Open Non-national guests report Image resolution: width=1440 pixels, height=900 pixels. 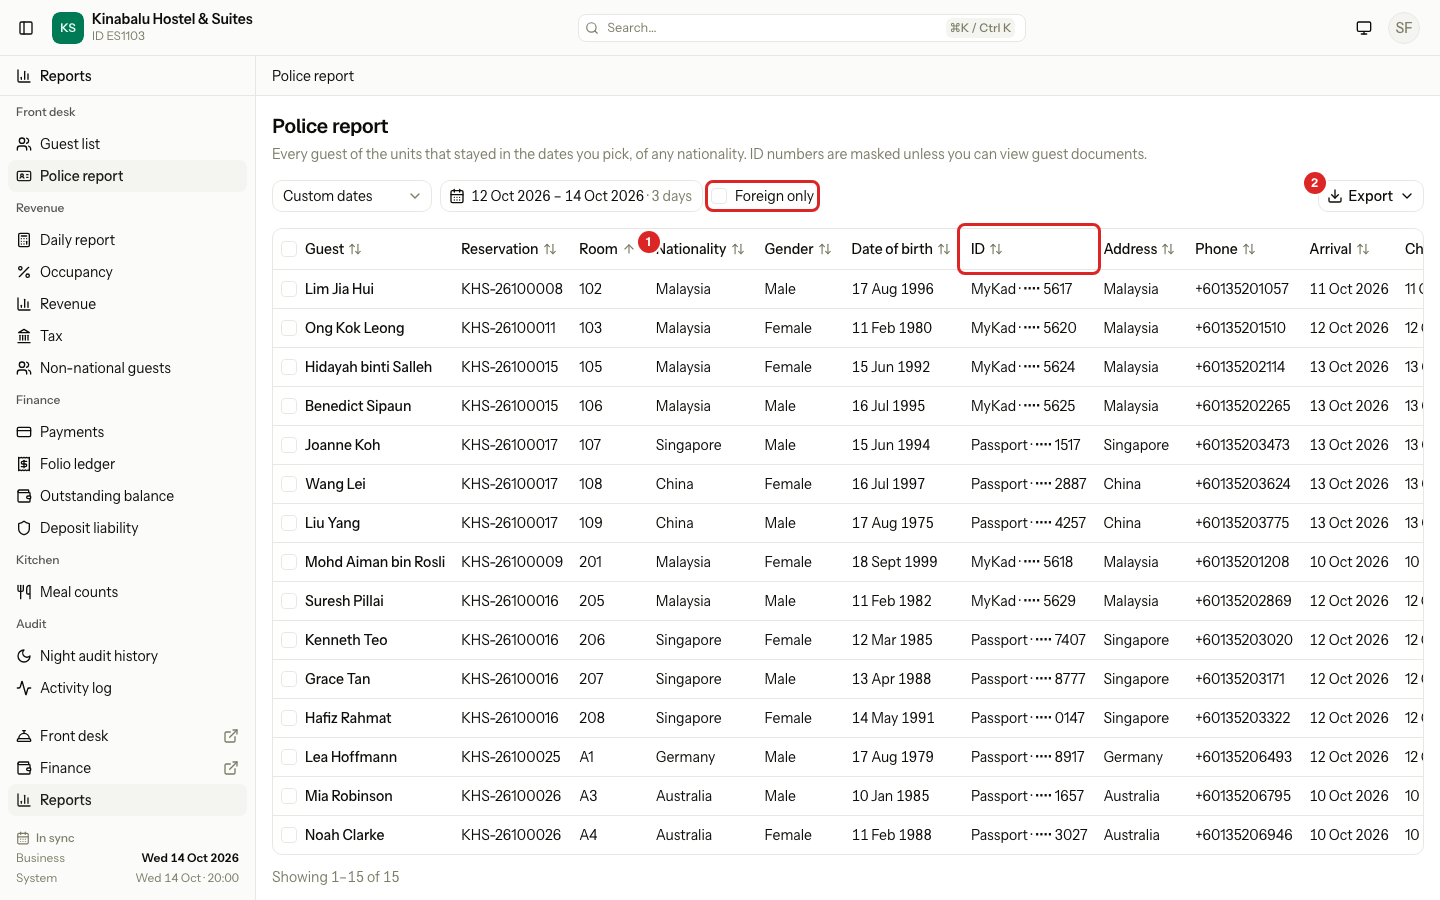(x=128, y=368)
